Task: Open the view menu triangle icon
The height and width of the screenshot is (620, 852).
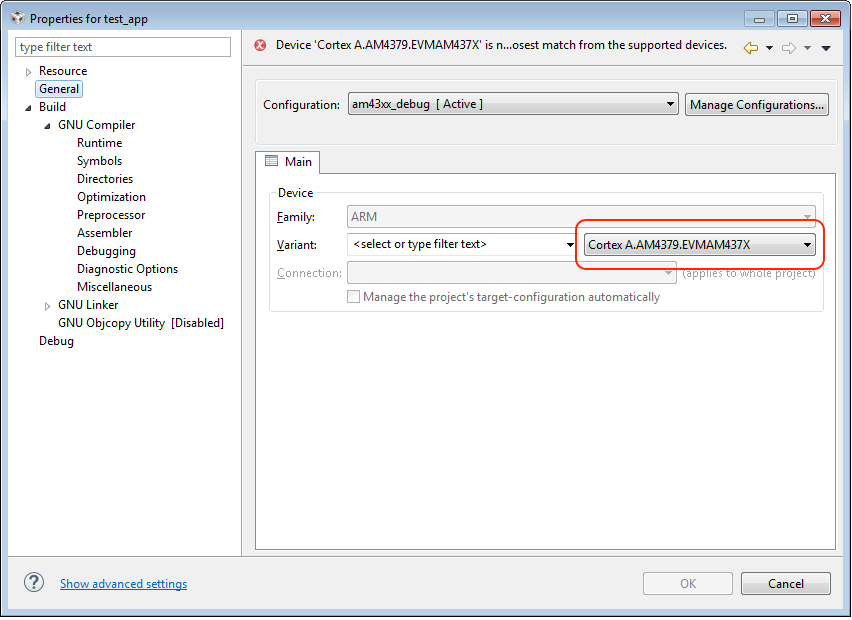Action: [826, 48]
